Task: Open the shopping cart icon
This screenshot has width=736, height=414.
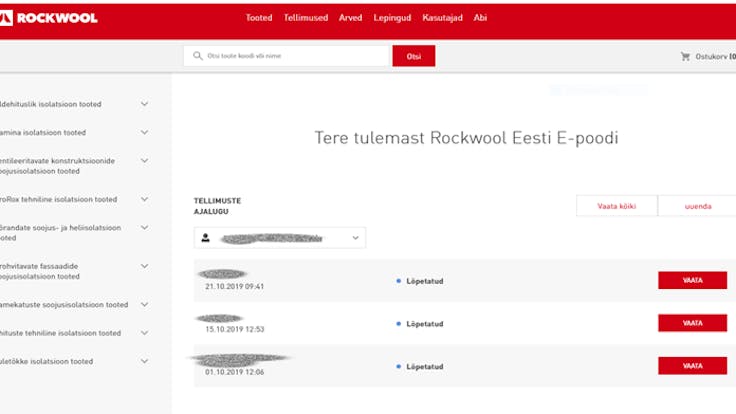Action: (685, 56)
